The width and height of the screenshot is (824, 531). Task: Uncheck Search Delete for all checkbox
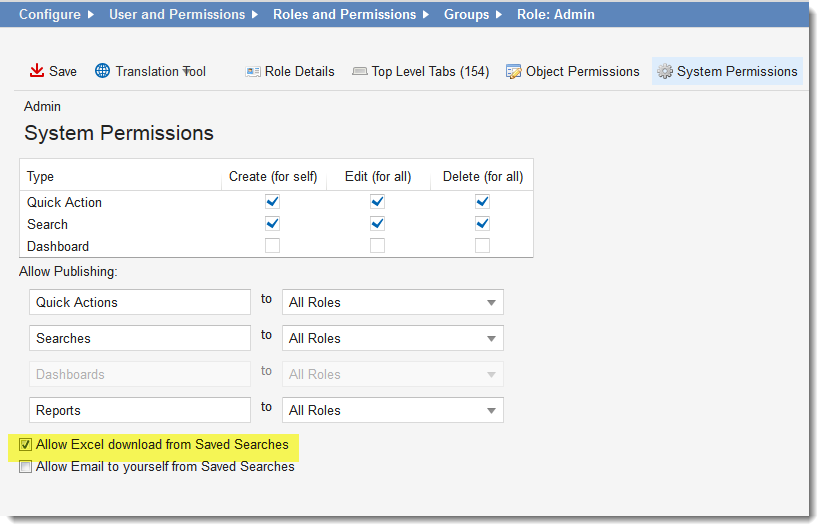[x=482, y=224]
